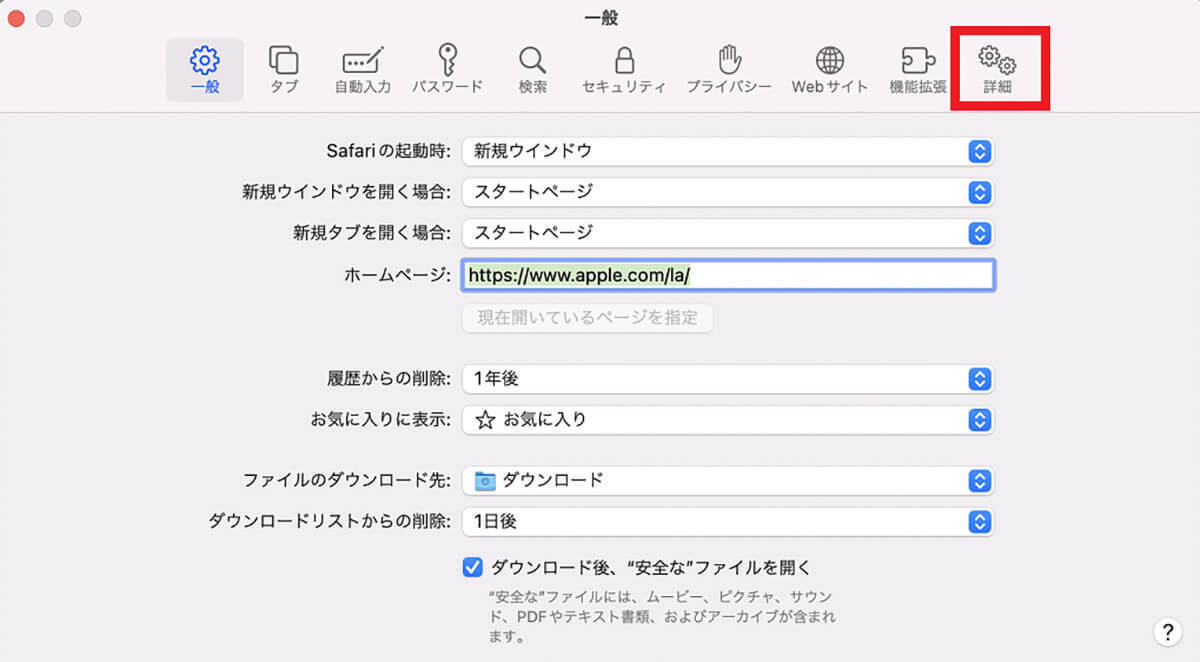Expand the 新規タブを開く場合 dropdown
The width and height of the screenshot is (1200, 662).
(727, 233)
